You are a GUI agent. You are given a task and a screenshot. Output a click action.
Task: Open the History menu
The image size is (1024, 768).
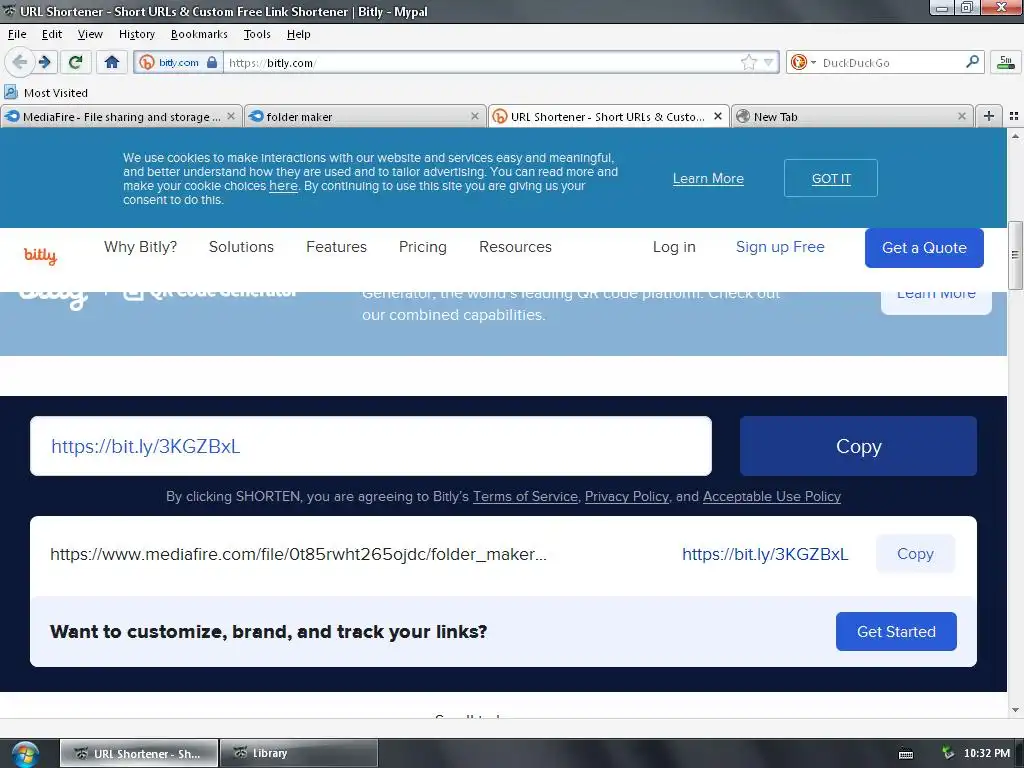(136, 34)
